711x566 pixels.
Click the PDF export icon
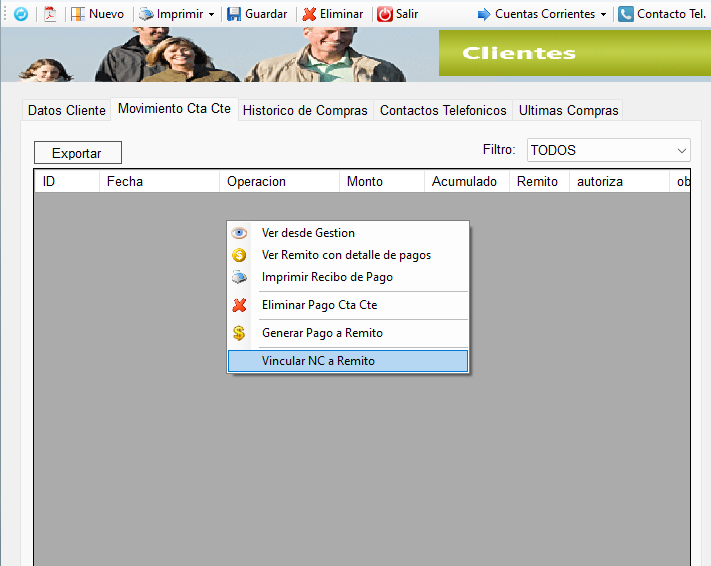(49, 14)
